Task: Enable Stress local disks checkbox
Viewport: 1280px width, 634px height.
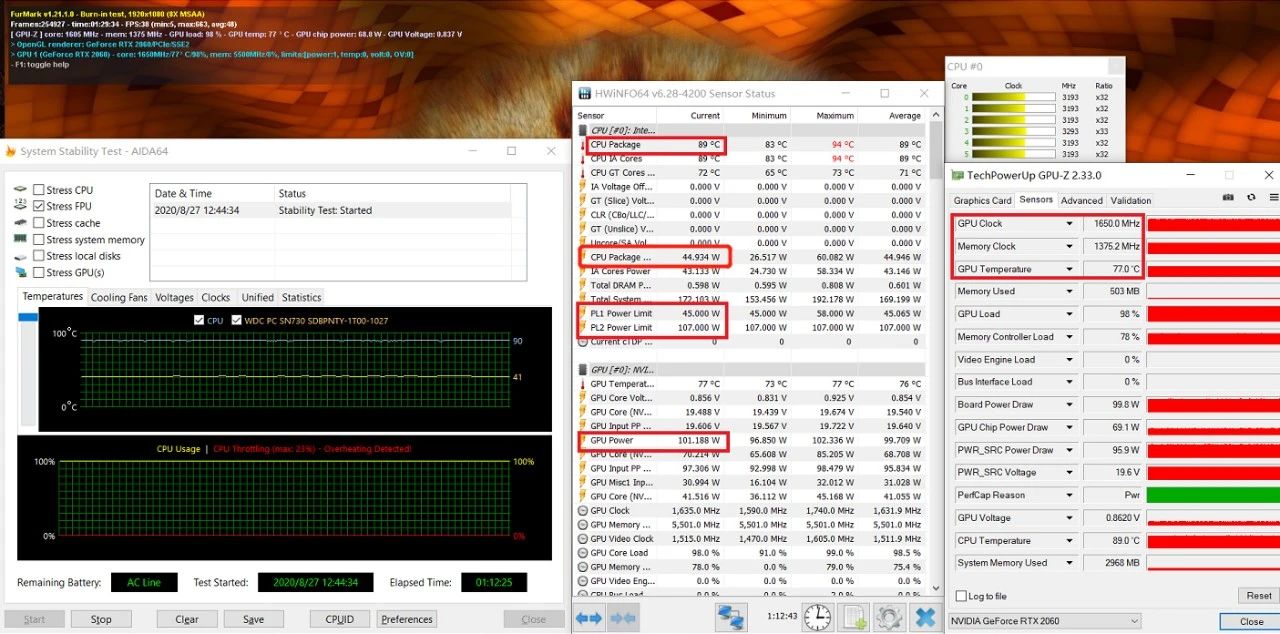Action: [x=38, y=256]
